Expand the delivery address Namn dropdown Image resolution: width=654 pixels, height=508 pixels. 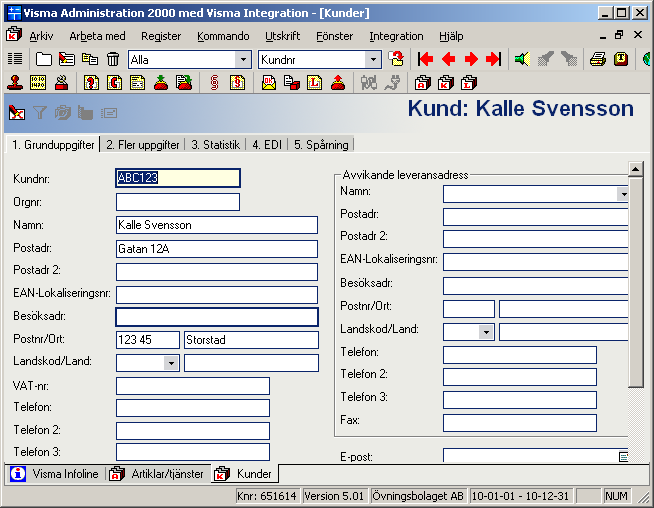(x=623, y=194)
